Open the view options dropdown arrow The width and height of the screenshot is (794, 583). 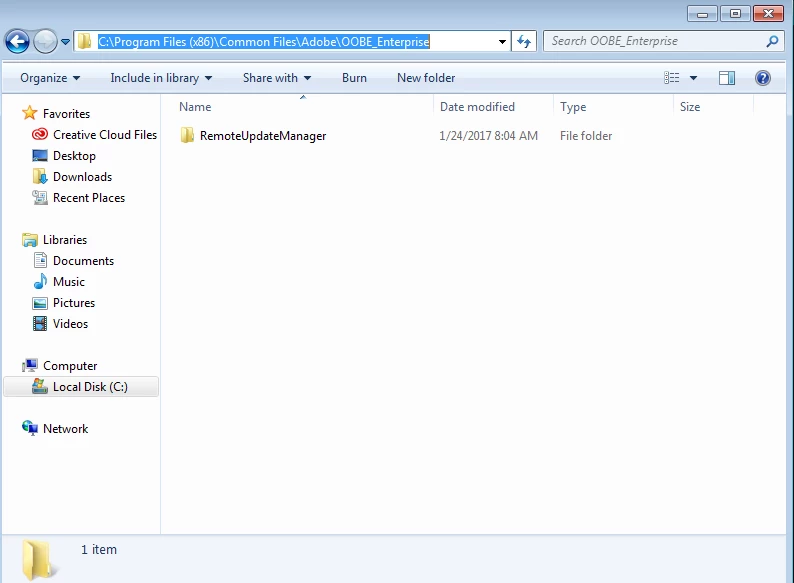click(693, 78)
